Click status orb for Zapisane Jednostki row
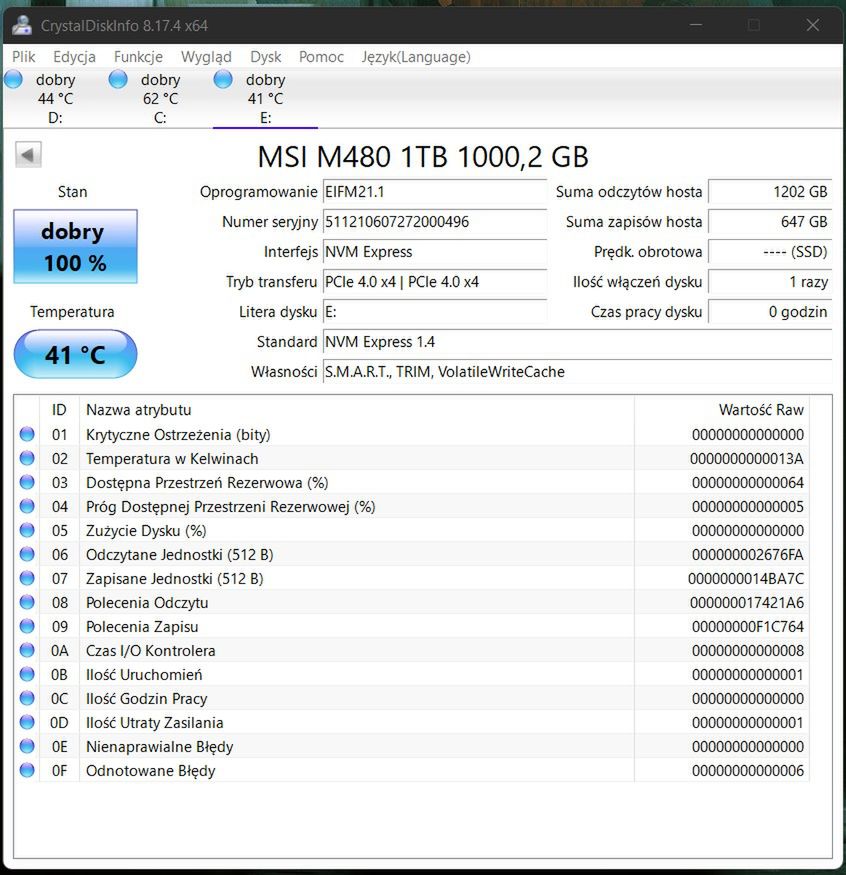 click(x=27, y=578)
